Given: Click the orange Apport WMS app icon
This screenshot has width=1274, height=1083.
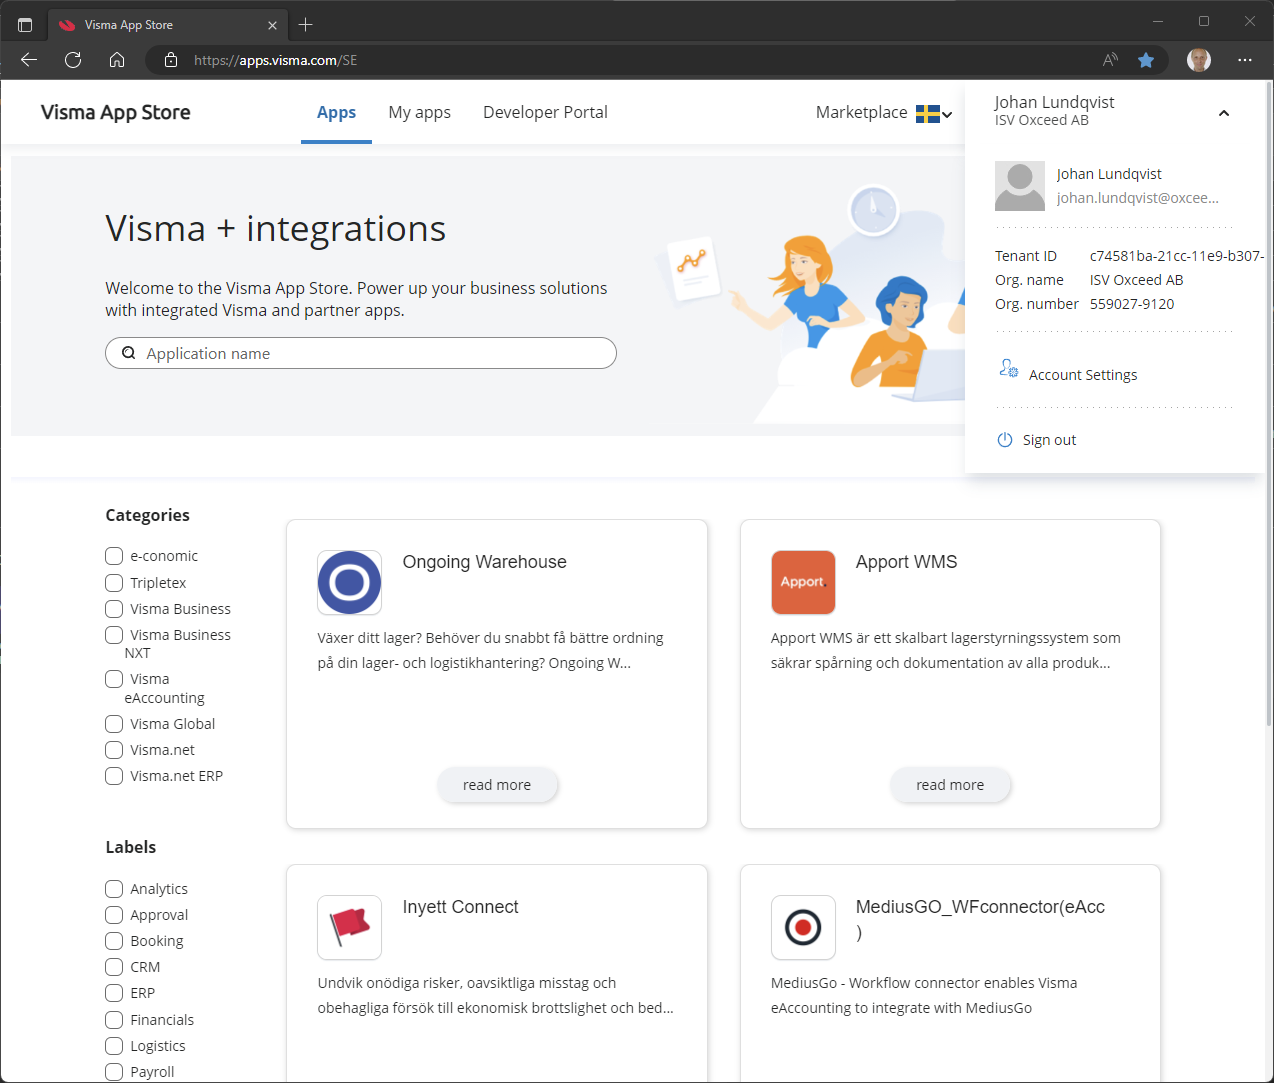Looking at the screenshot, I should click(x=803, y=582).
